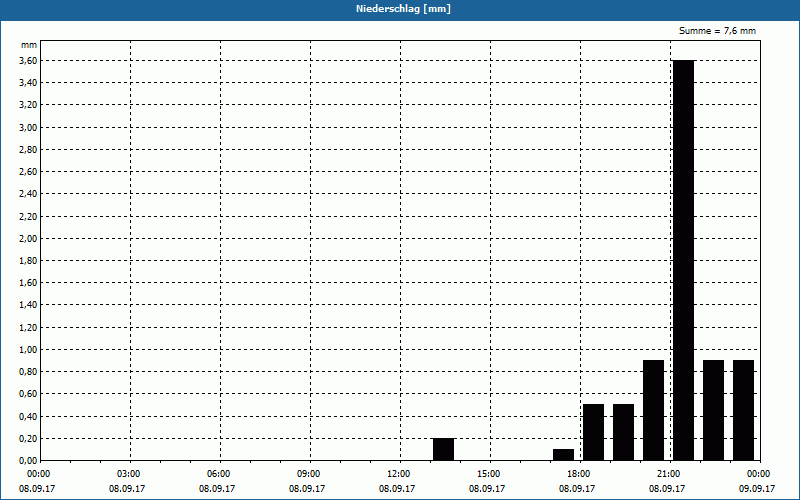Select the 12:00 time axis label
Image resolution: width=800 pixels, height=500 pixels.
coord(399,474)
